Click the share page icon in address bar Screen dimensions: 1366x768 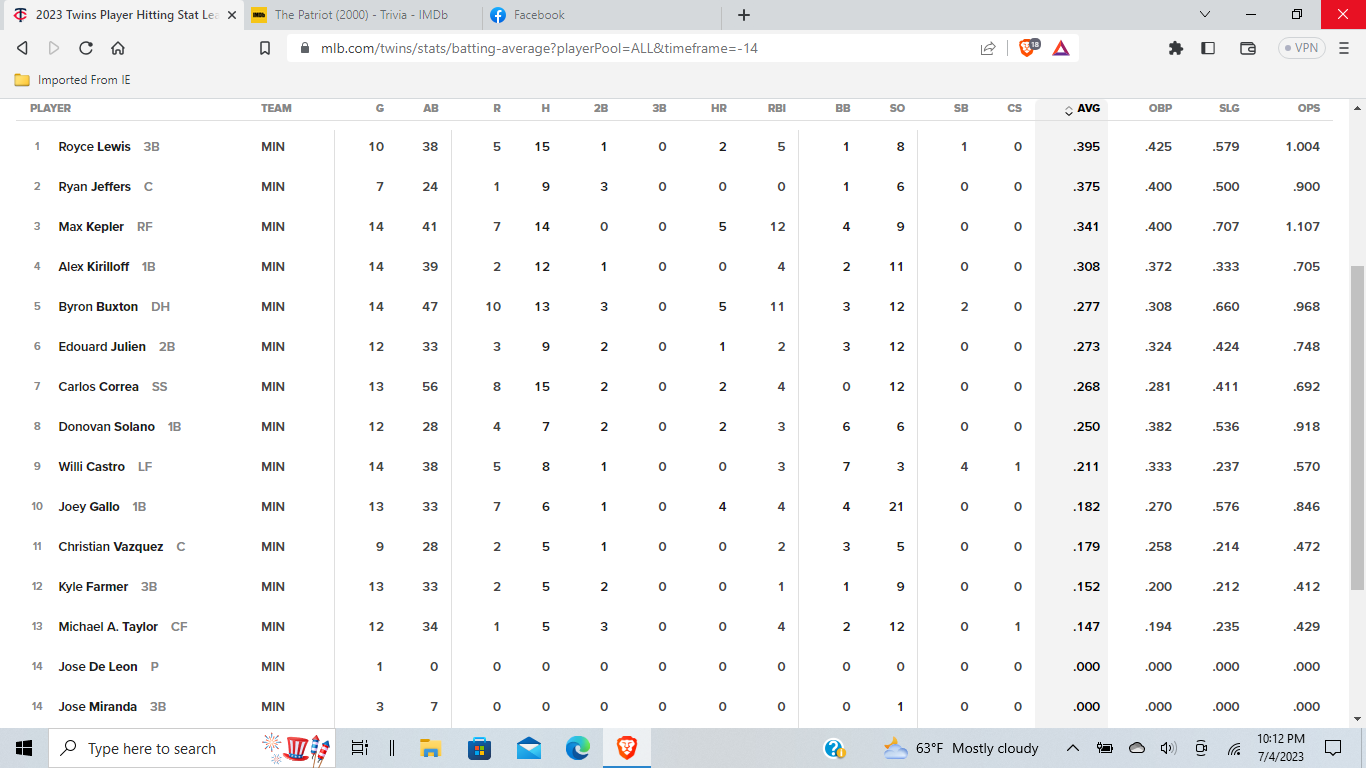[988, 48]
